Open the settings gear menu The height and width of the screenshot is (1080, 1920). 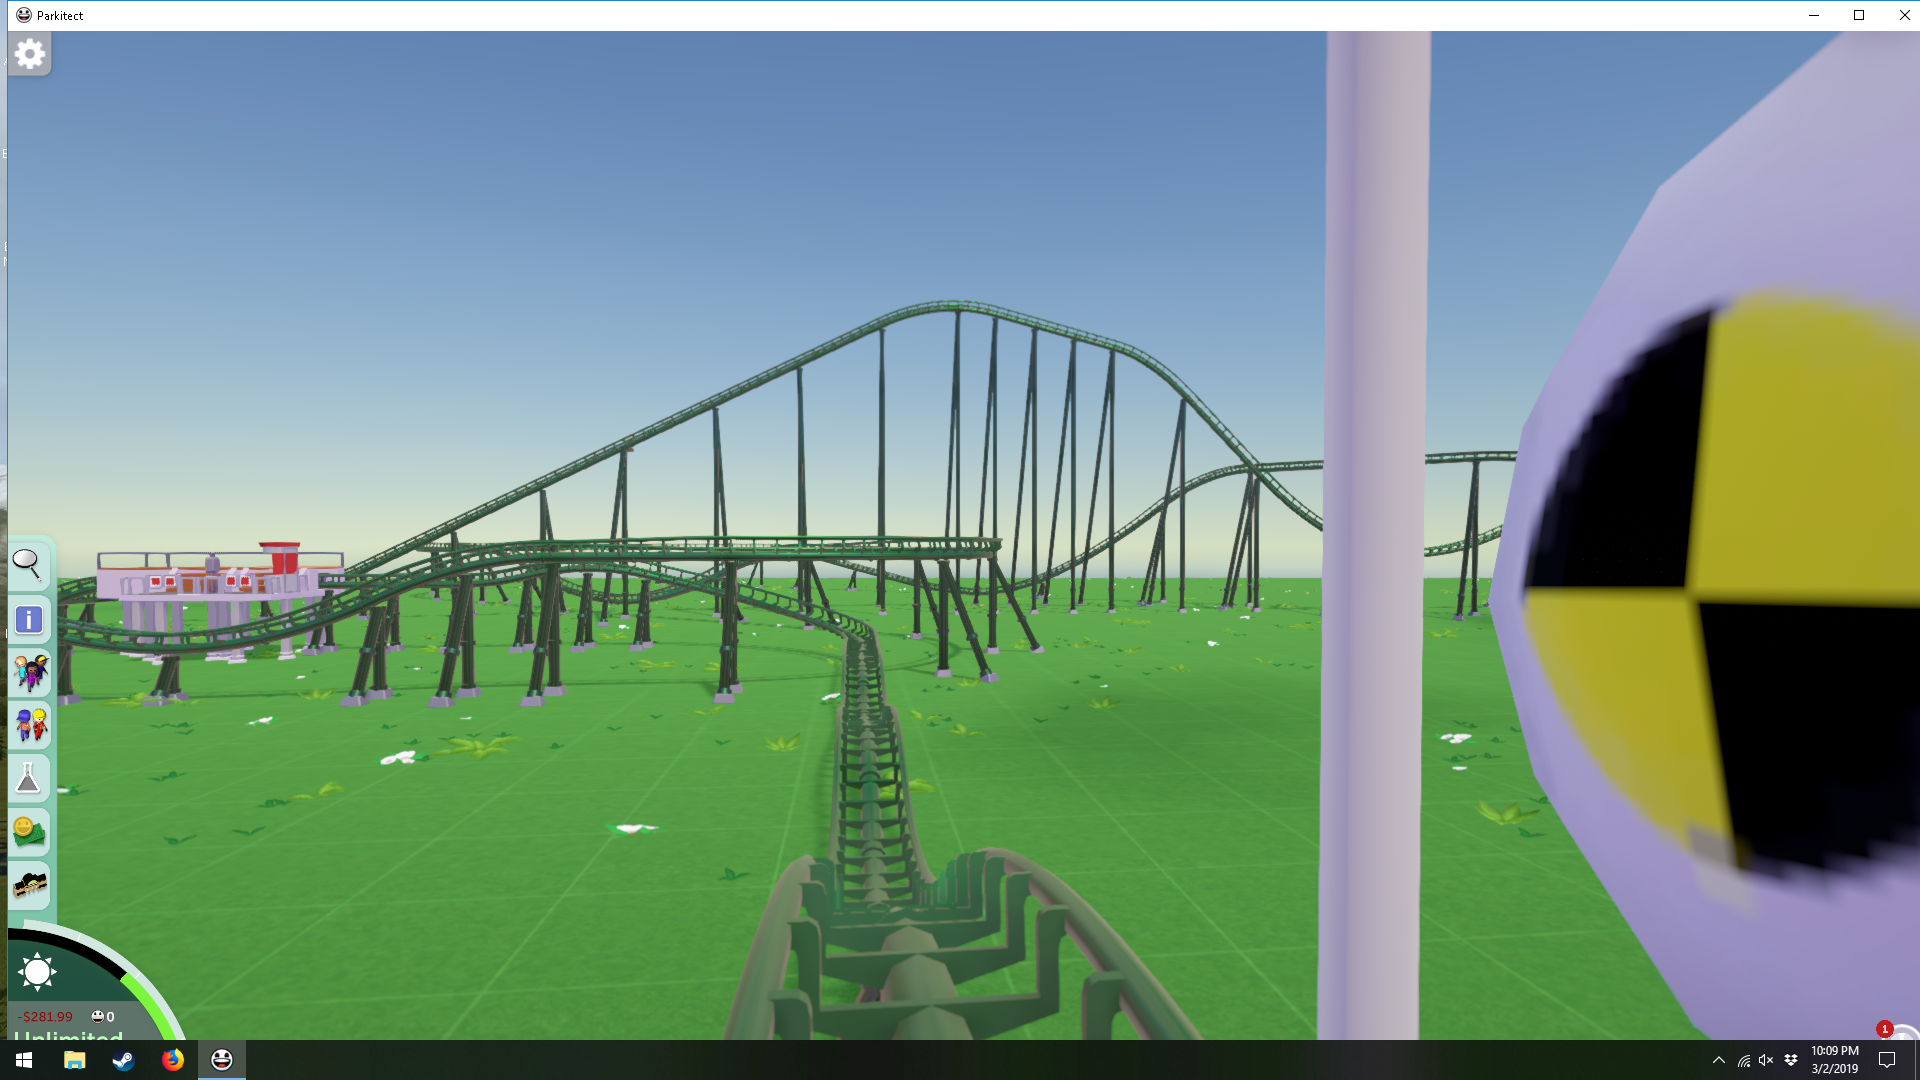pos(30,54)
